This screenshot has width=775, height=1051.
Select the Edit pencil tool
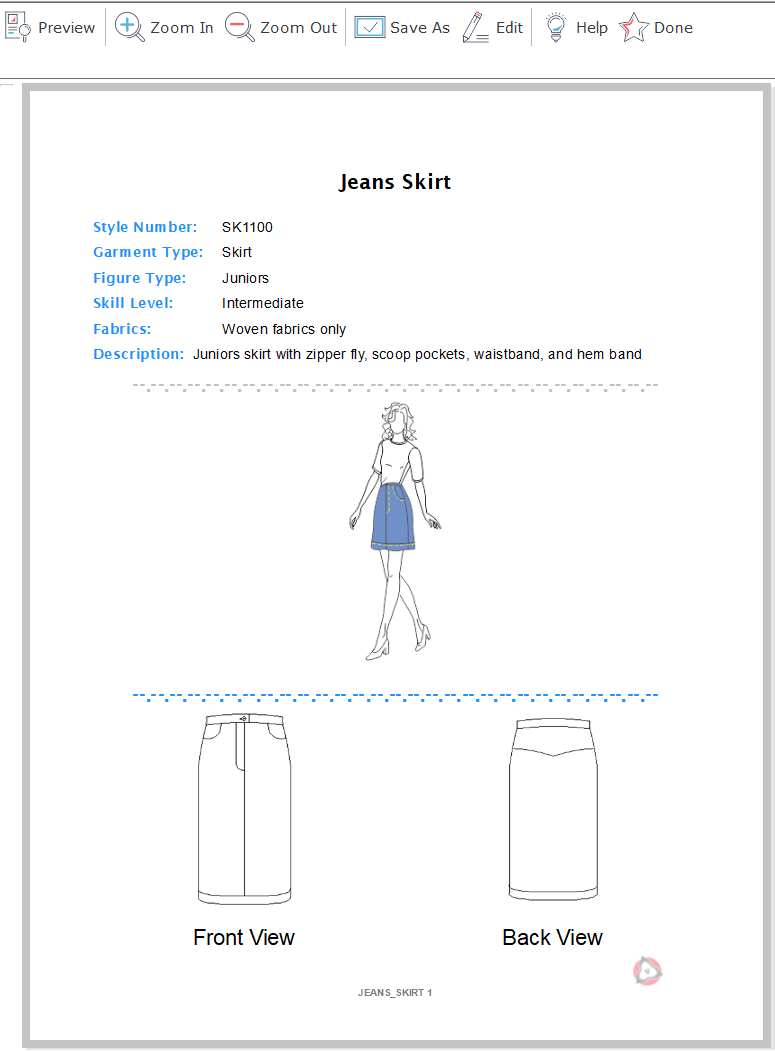(477, 28)
